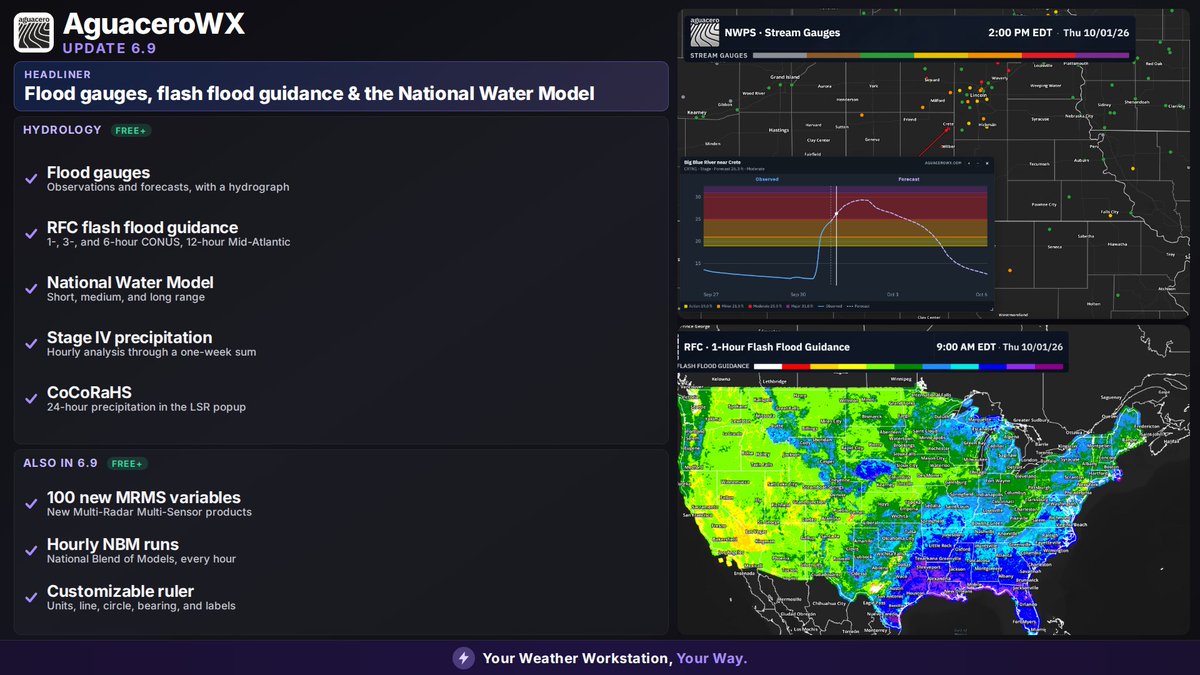Click the checkmark beside 100 new MRMS variables
Screen dimensions: 1200x675
32,504
